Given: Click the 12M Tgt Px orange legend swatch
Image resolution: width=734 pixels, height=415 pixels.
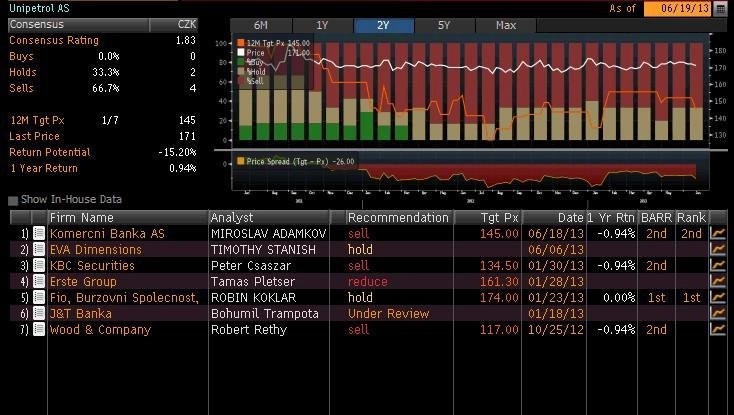Looking at the screenshot, I should tap(241, 43).
